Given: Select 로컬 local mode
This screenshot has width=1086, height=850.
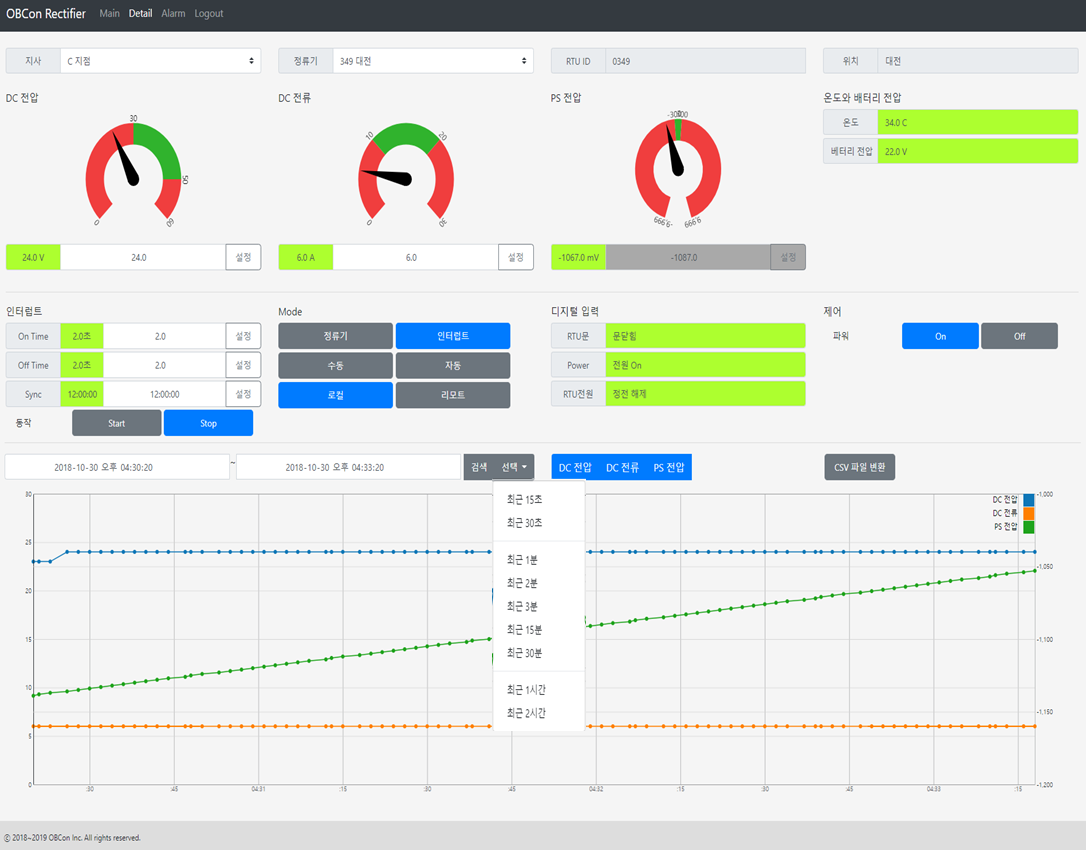Looking at the screenshot, I should click(335, 395).
